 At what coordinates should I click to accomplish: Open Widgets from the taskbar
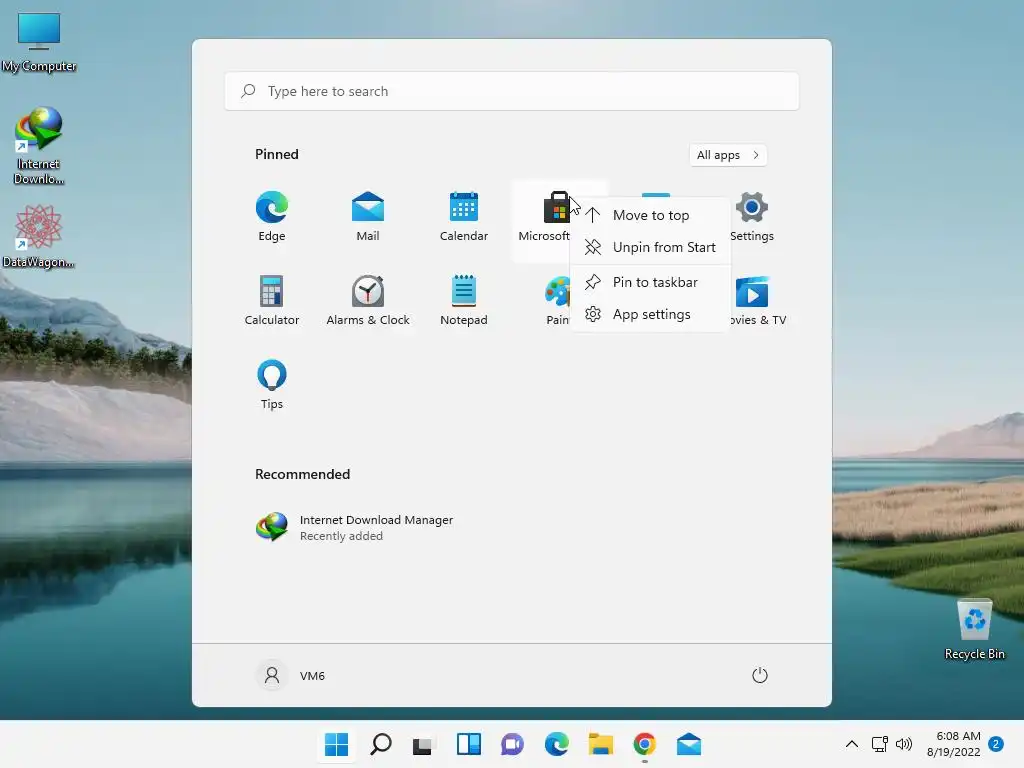(x=469, y=744)
